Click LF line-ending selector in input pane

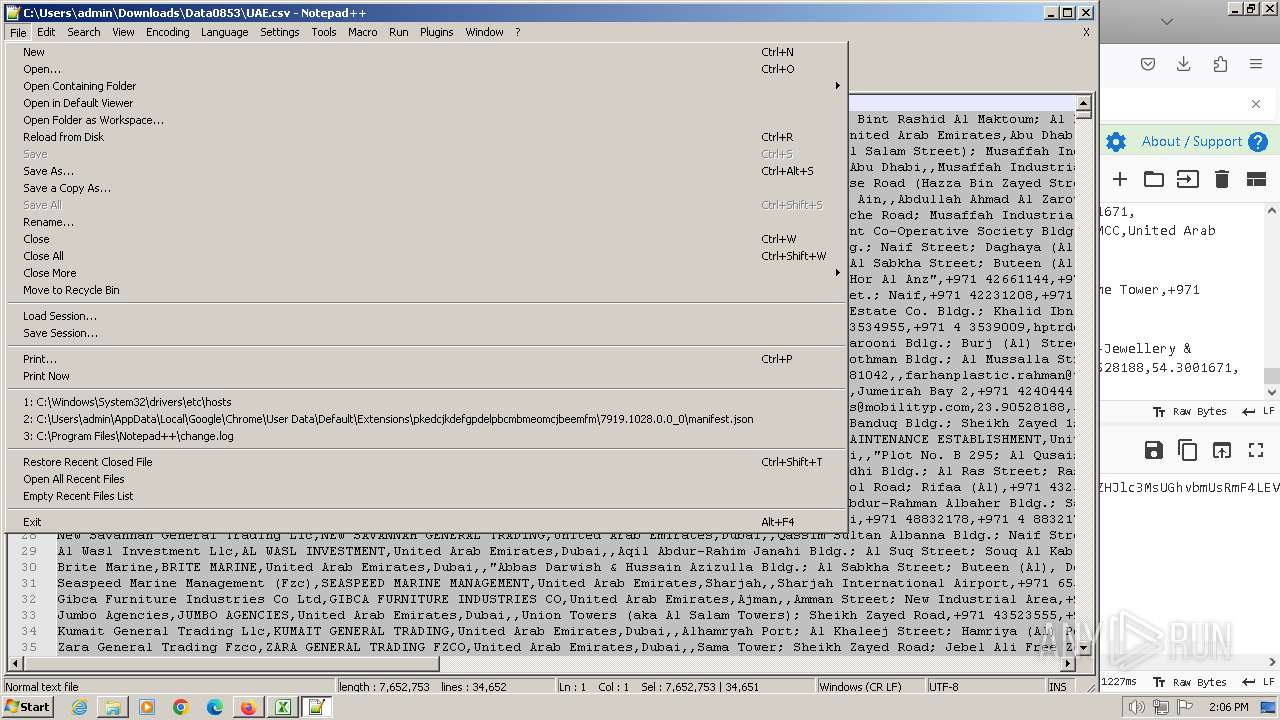[x=1258, y=412]
